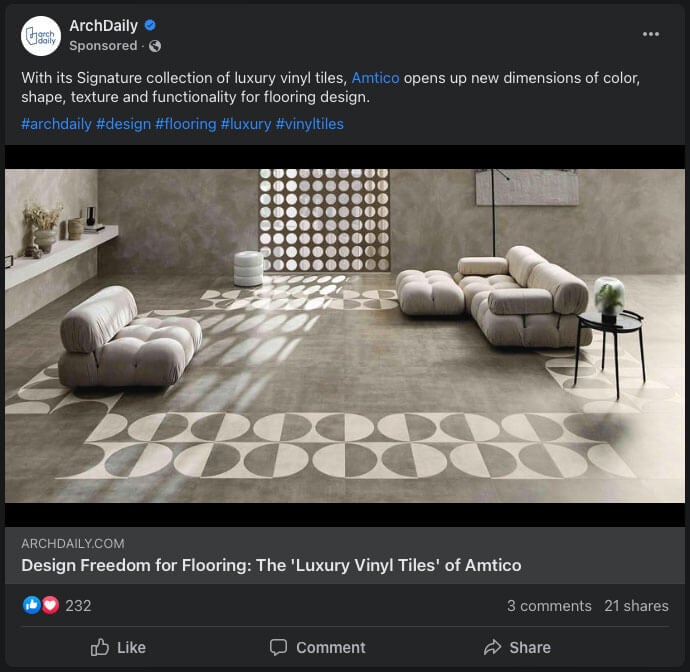Open the #archdaily hashtag
This screenshot has width=690, height=672.
click(54, 124)
